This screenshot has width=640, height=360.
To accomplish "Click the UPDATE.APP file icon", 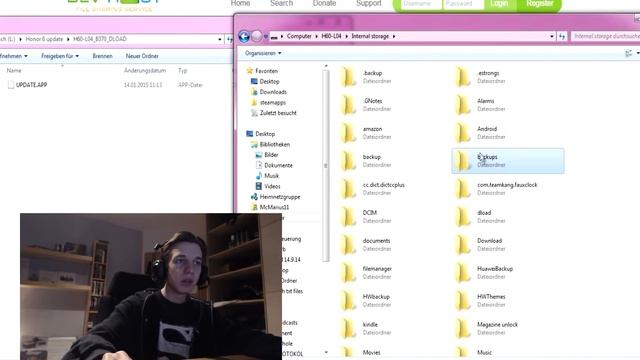I will click(11, 84).
